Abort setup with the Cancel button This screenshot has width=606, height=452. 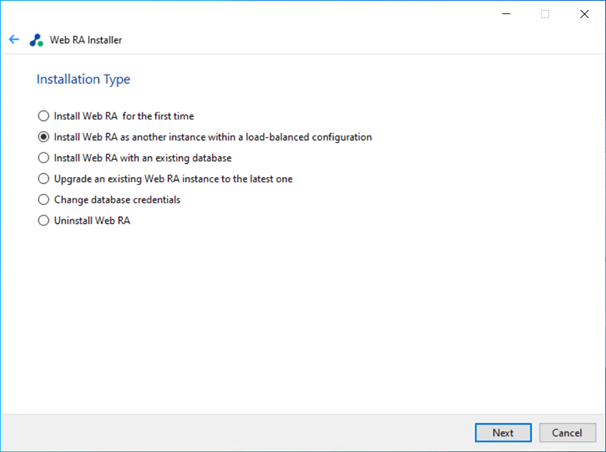pyautogui.click(x=567, y=433)
